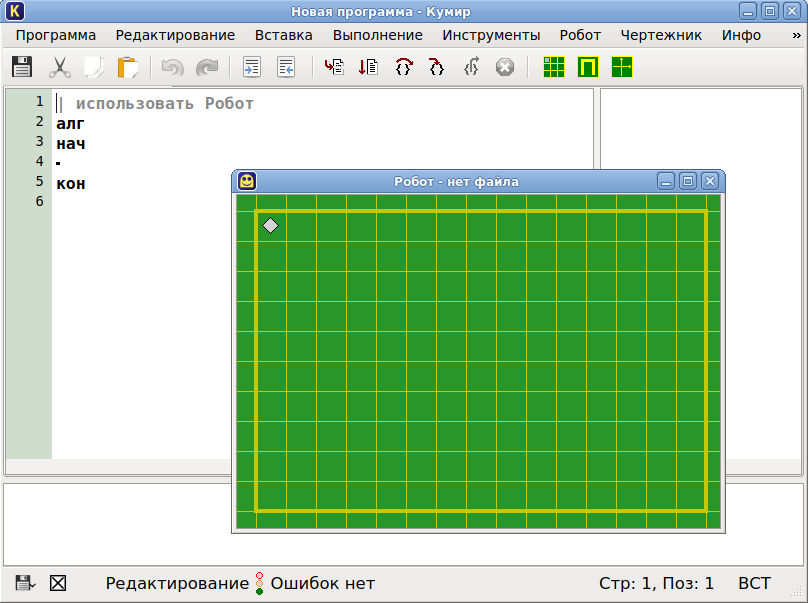The height and width of the screenshot is (603, 808).
Task: Click the Run program icon
Action: 334,67
